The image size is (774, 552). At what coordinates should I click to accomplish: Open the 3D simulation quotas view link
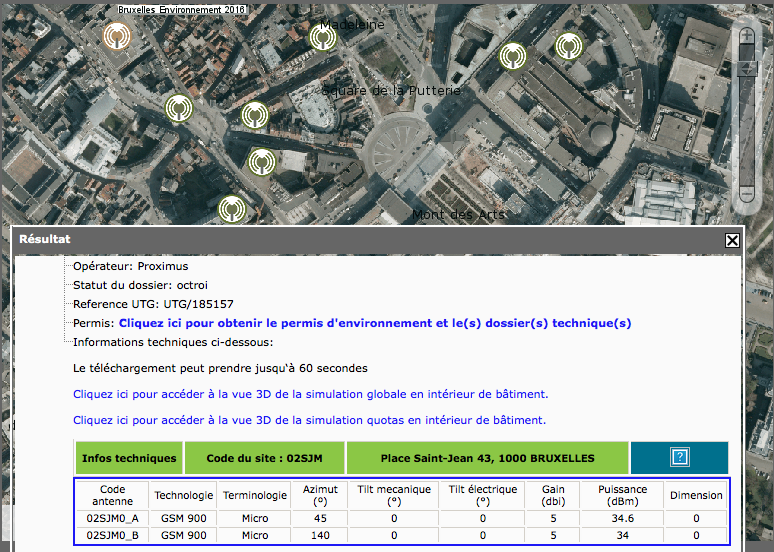309,420
